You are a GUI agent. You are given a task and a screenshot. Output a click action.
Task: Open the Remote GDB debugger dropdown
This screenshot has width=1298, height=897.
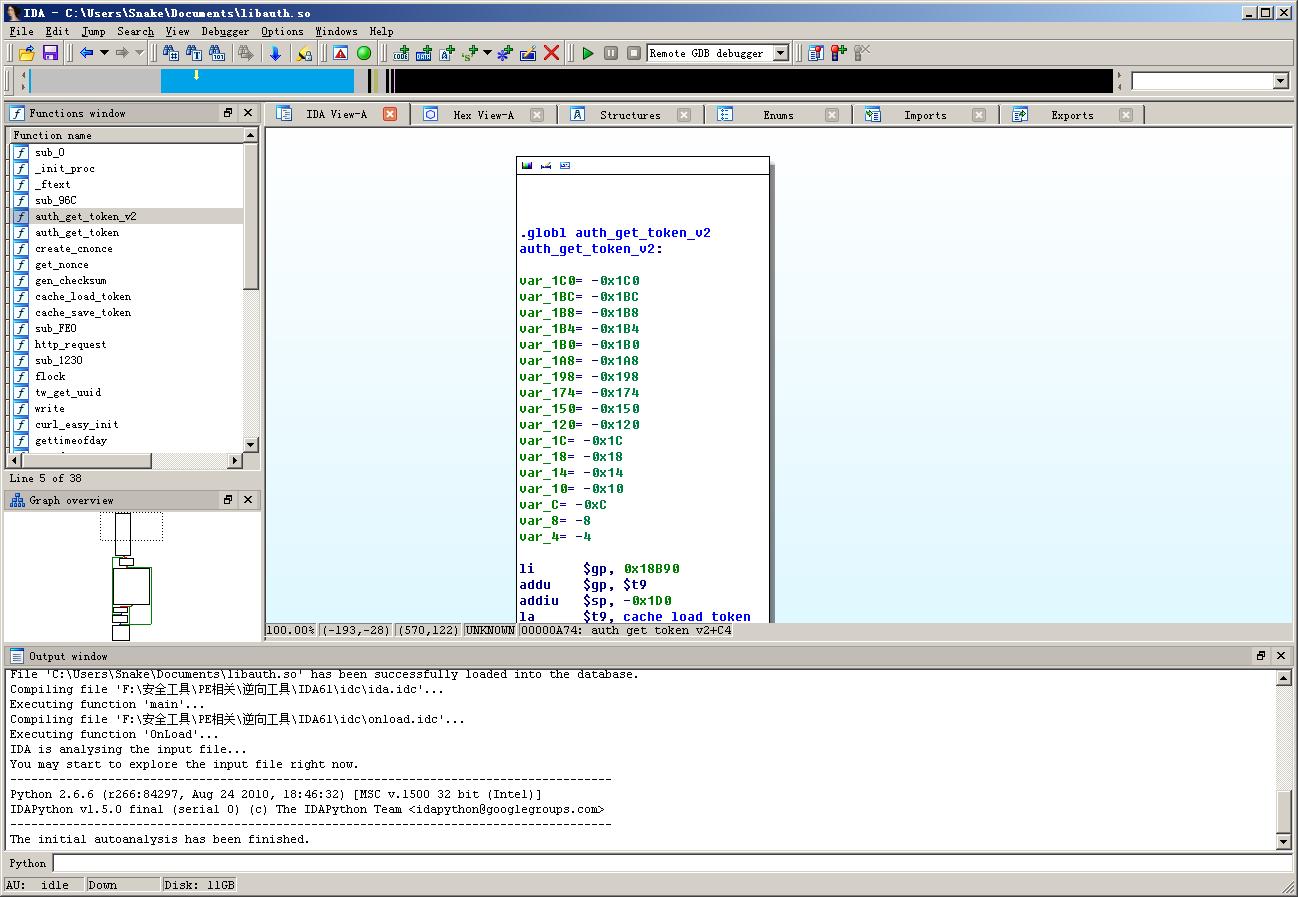point(781,53)
